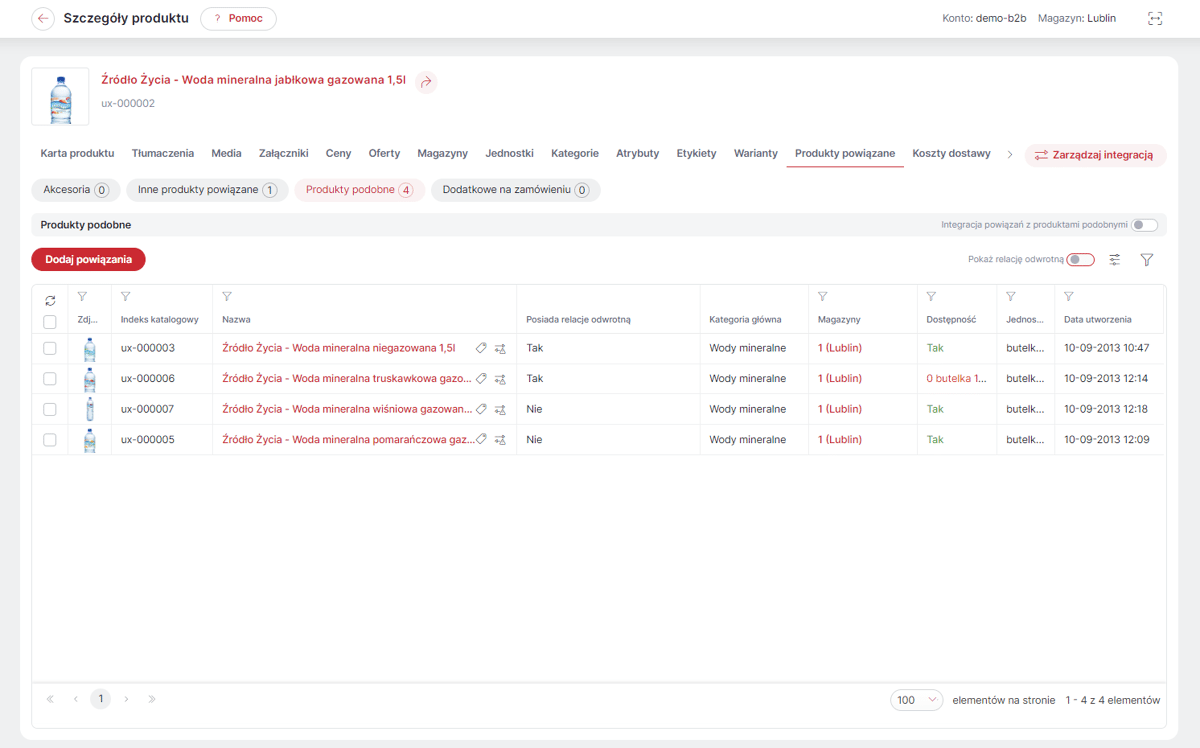Click the date 10-09-2013 12:18

1106,409
